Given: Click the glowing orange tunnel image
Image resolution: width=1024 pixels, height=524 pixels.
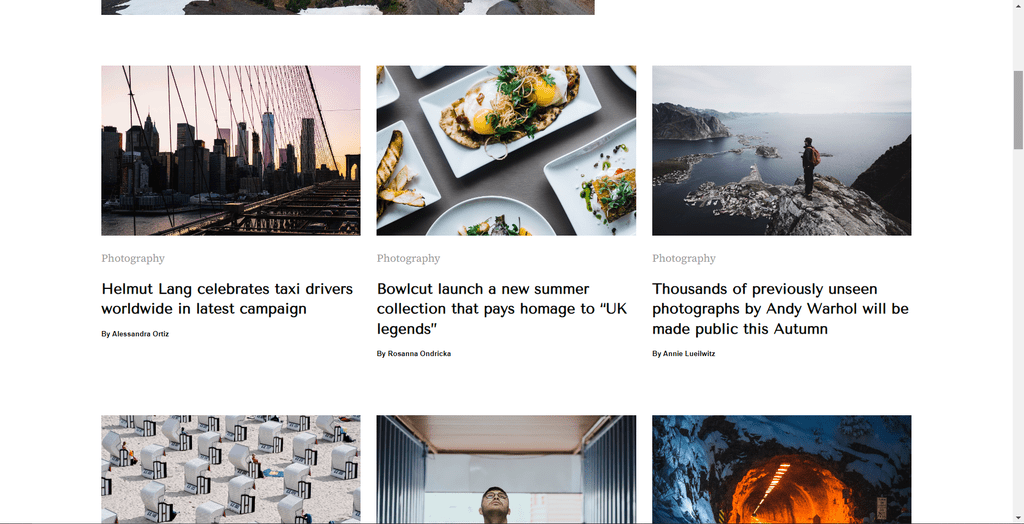Looking at the screenshot, I should pyautogui.click(x=782, y=469).
